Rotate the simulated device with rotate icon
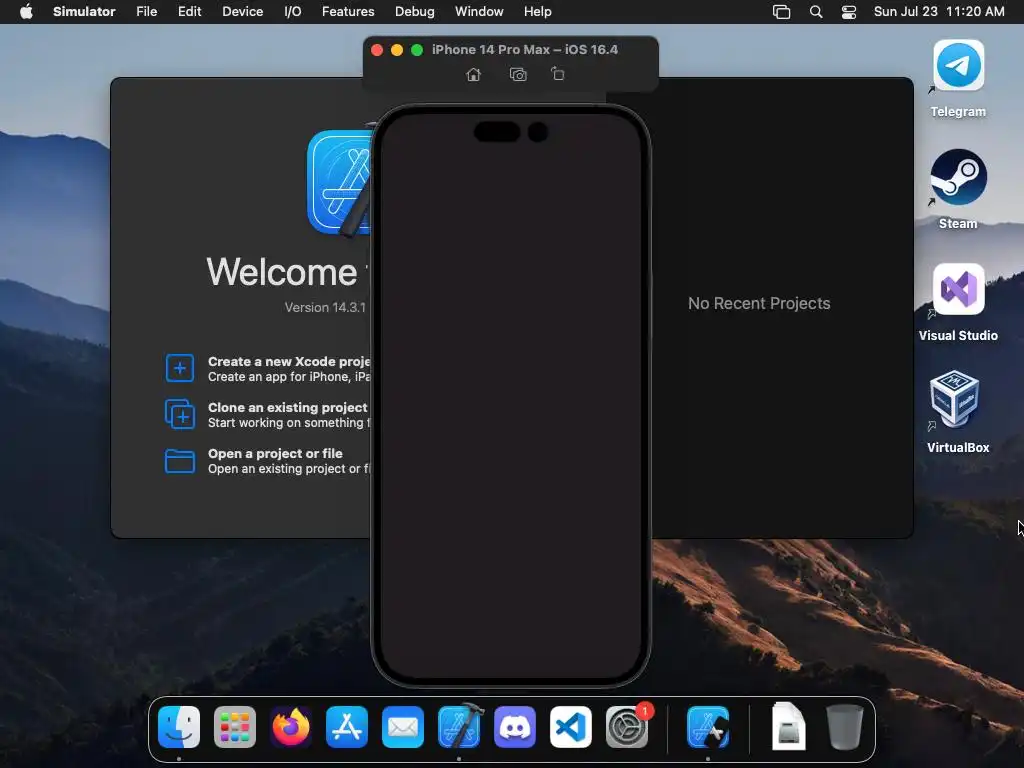The width and height of the screenshot is (1024, 768). (x=558, y=74)
